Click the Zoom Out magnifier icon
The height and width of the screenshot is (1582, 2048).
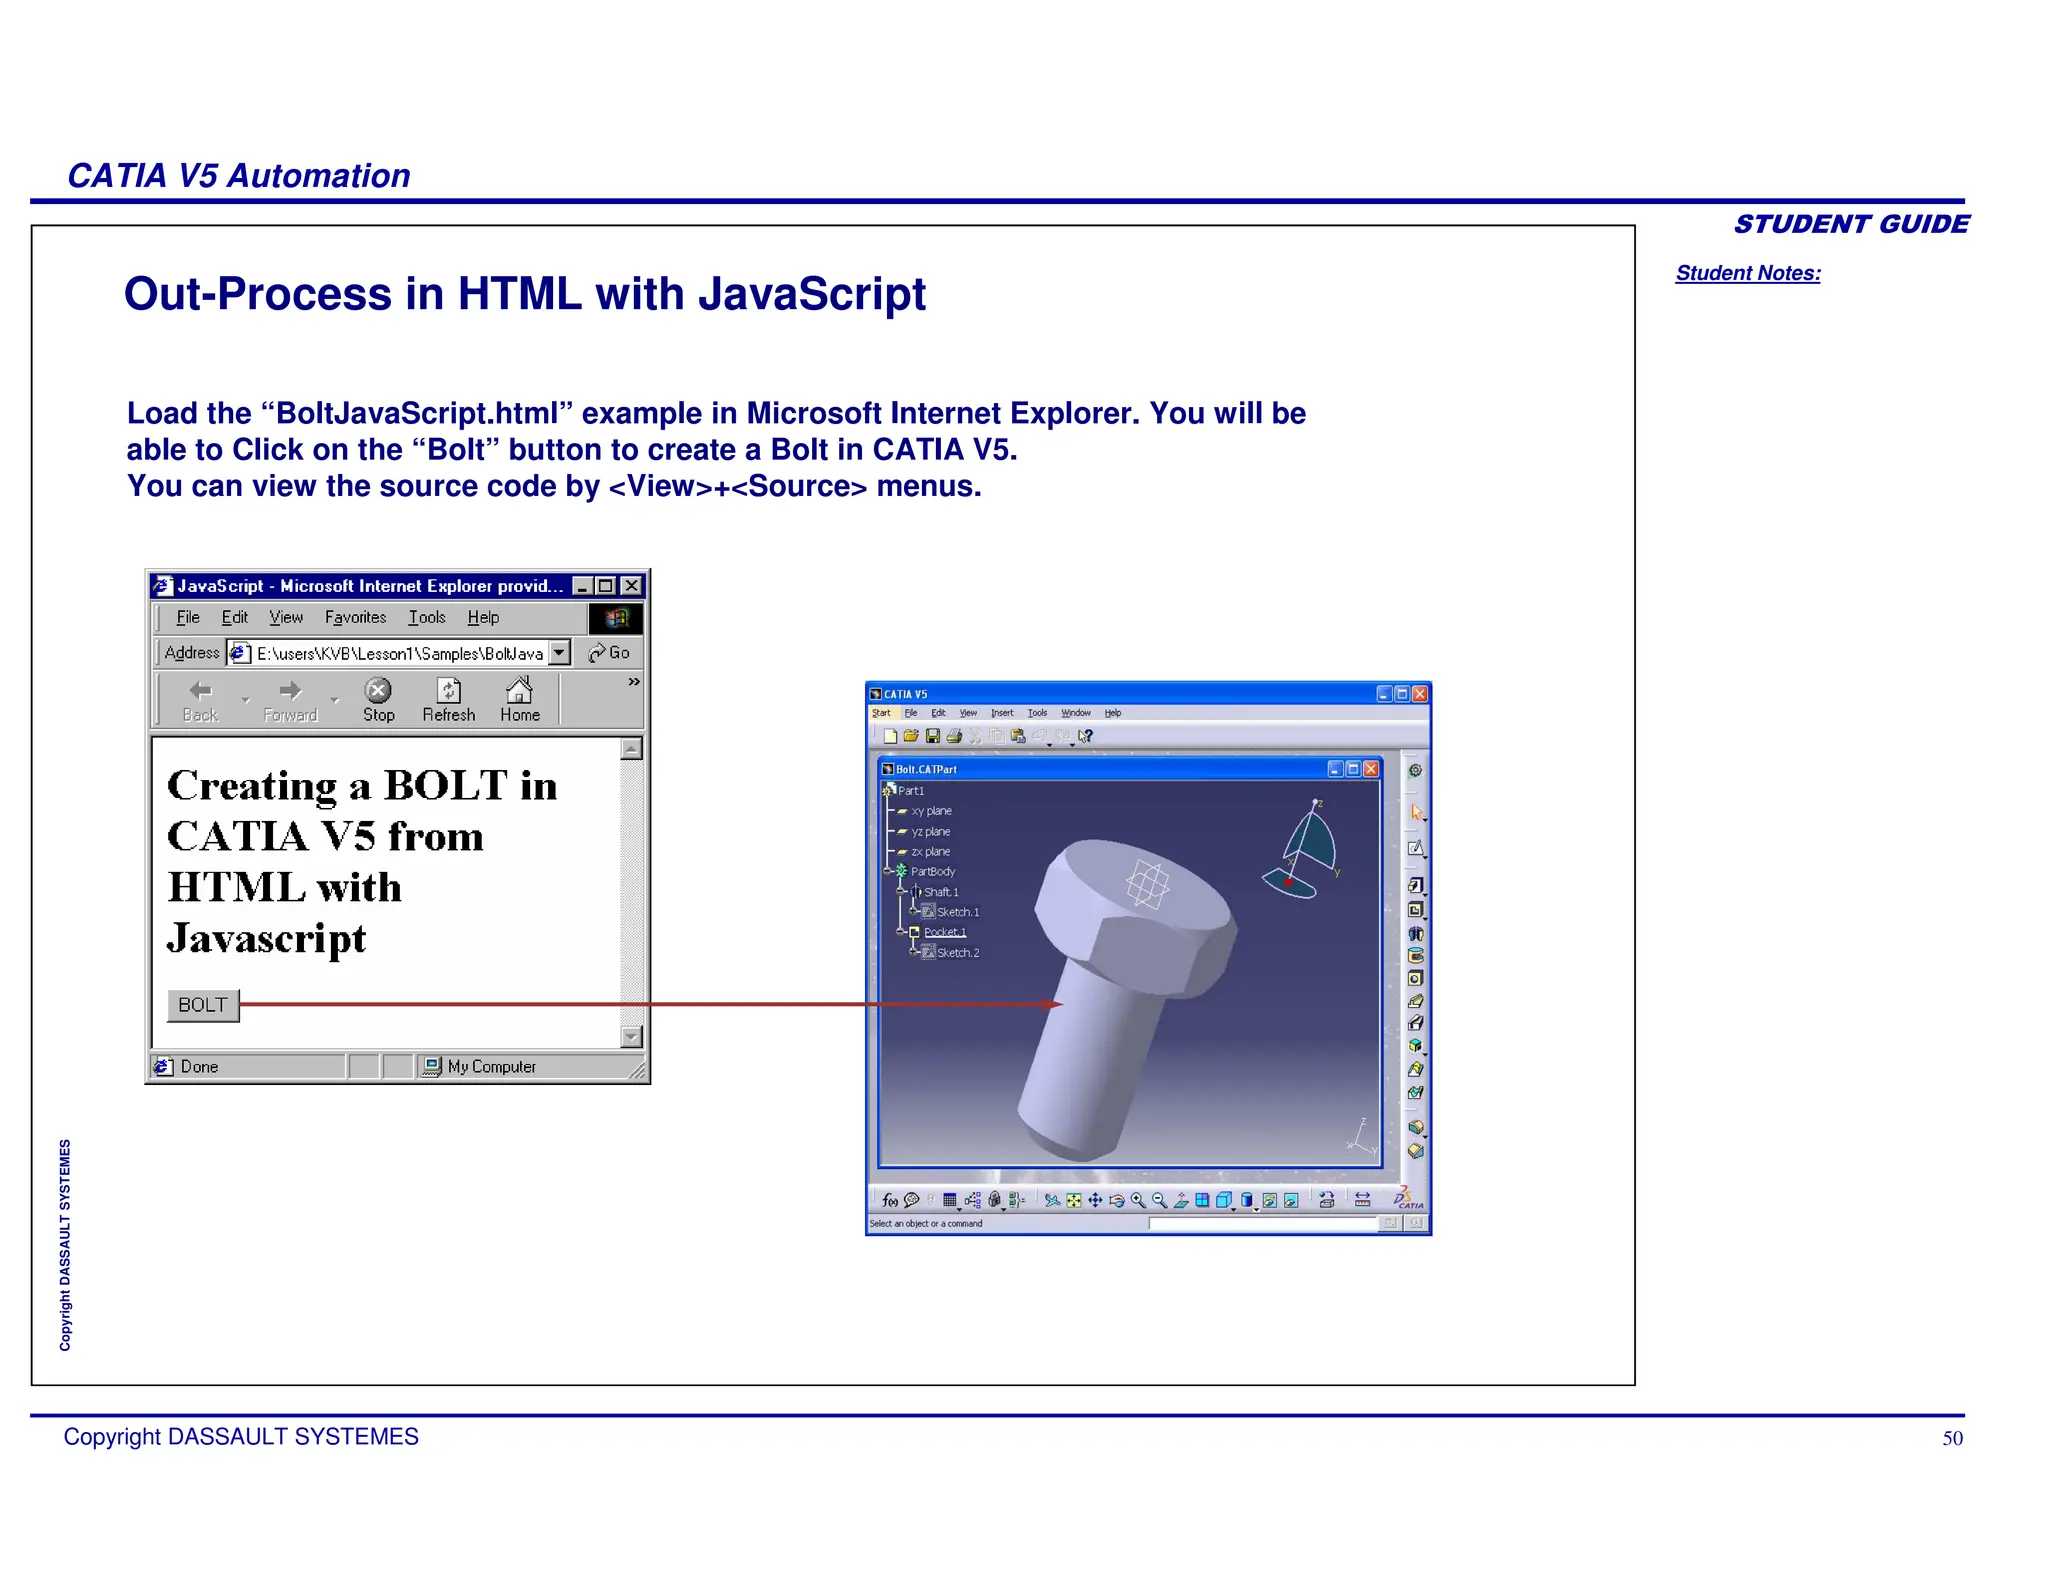tap(1159, 1200)
